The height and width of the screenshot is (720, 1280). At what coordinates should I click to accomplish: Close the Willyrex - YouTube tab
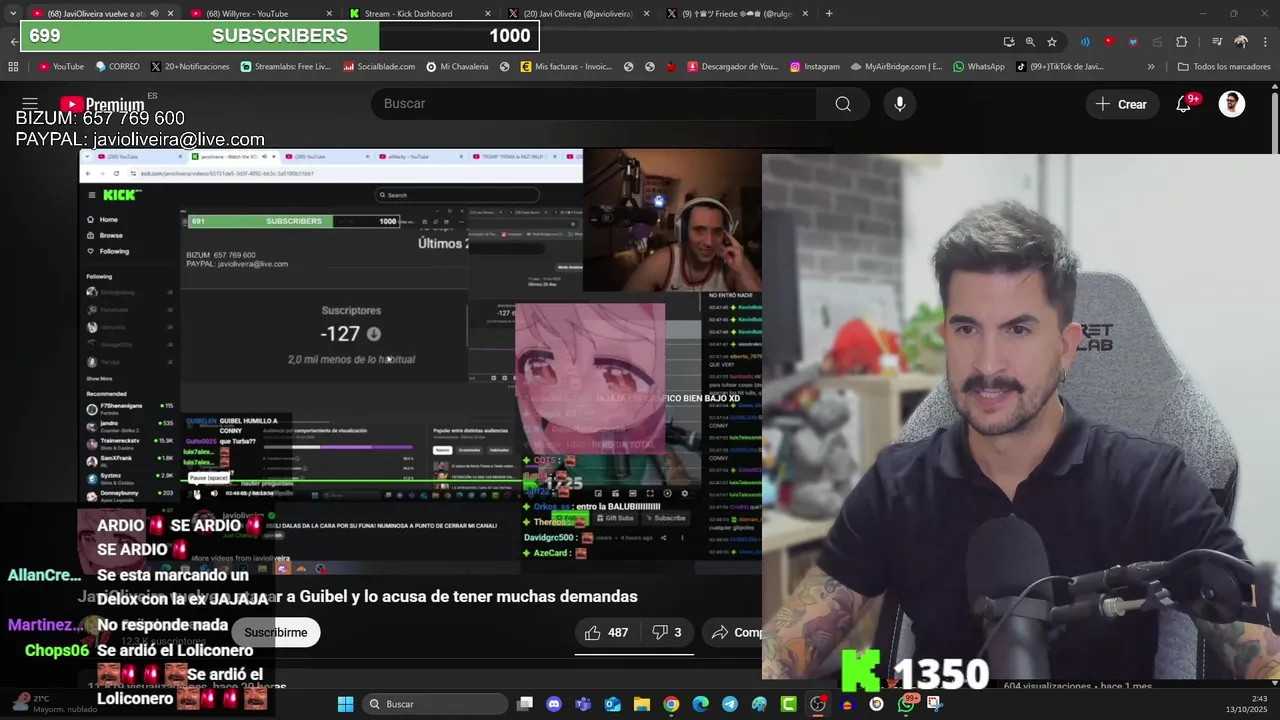click(x=330, y=14)
